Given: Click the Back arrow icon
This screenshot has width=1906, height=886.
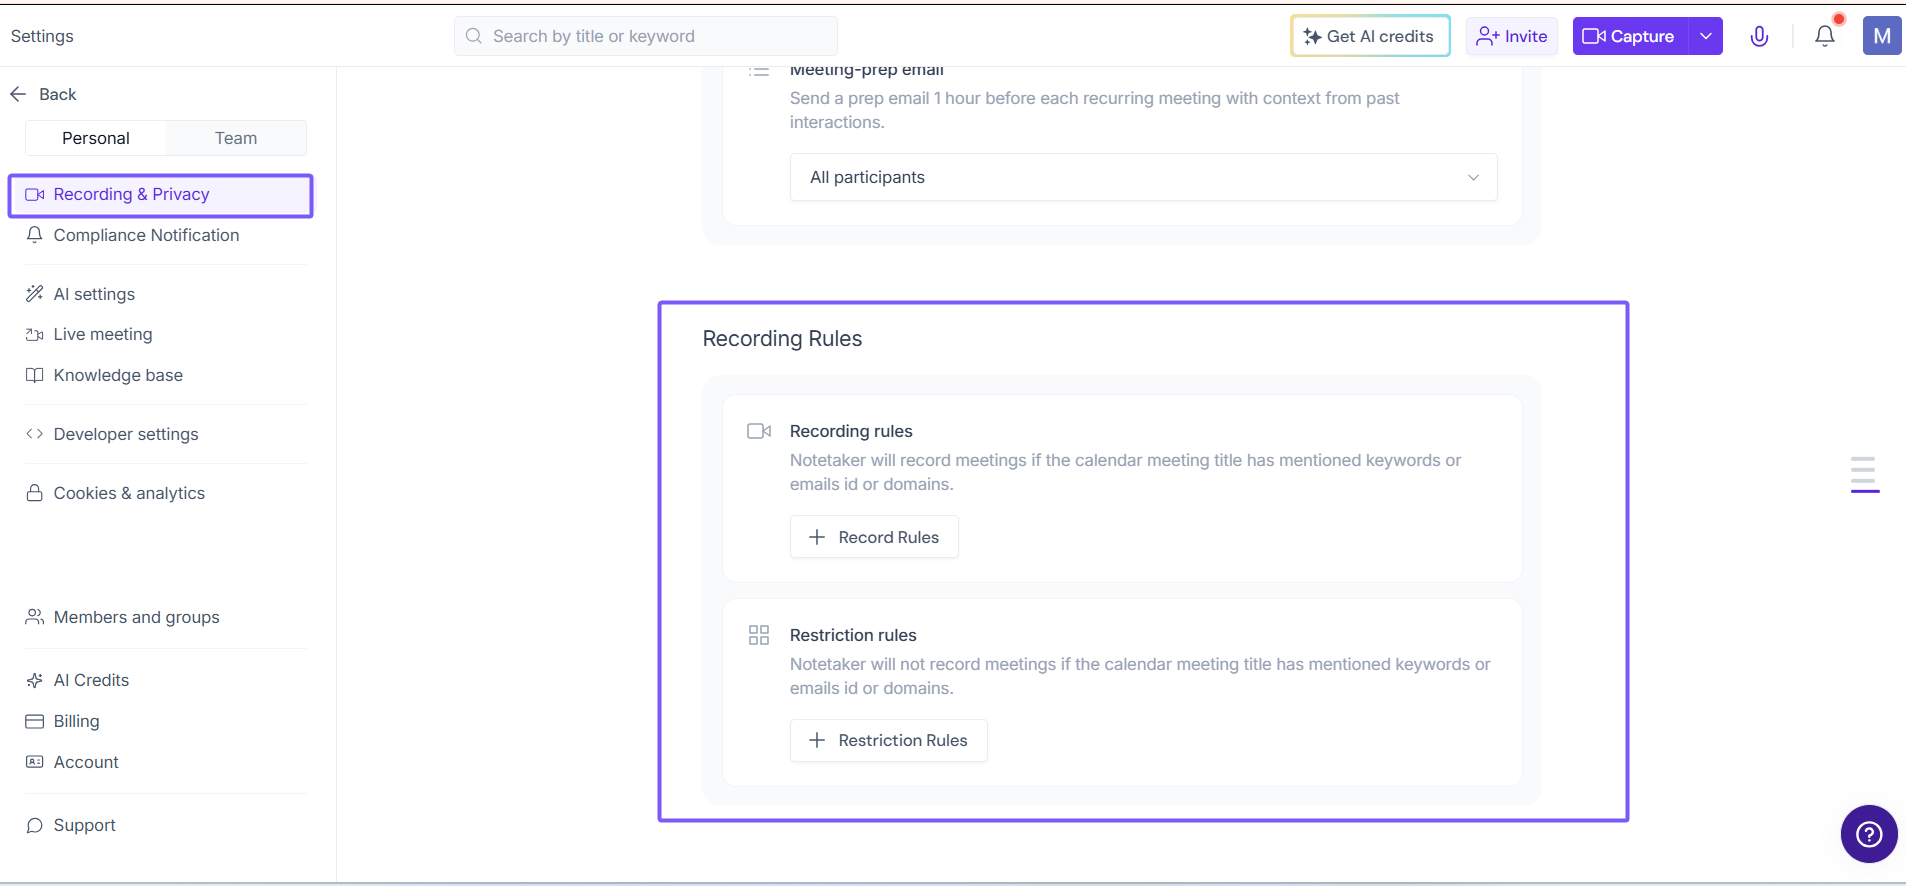Looking at the screenshot, I should (x=18, y=94).
